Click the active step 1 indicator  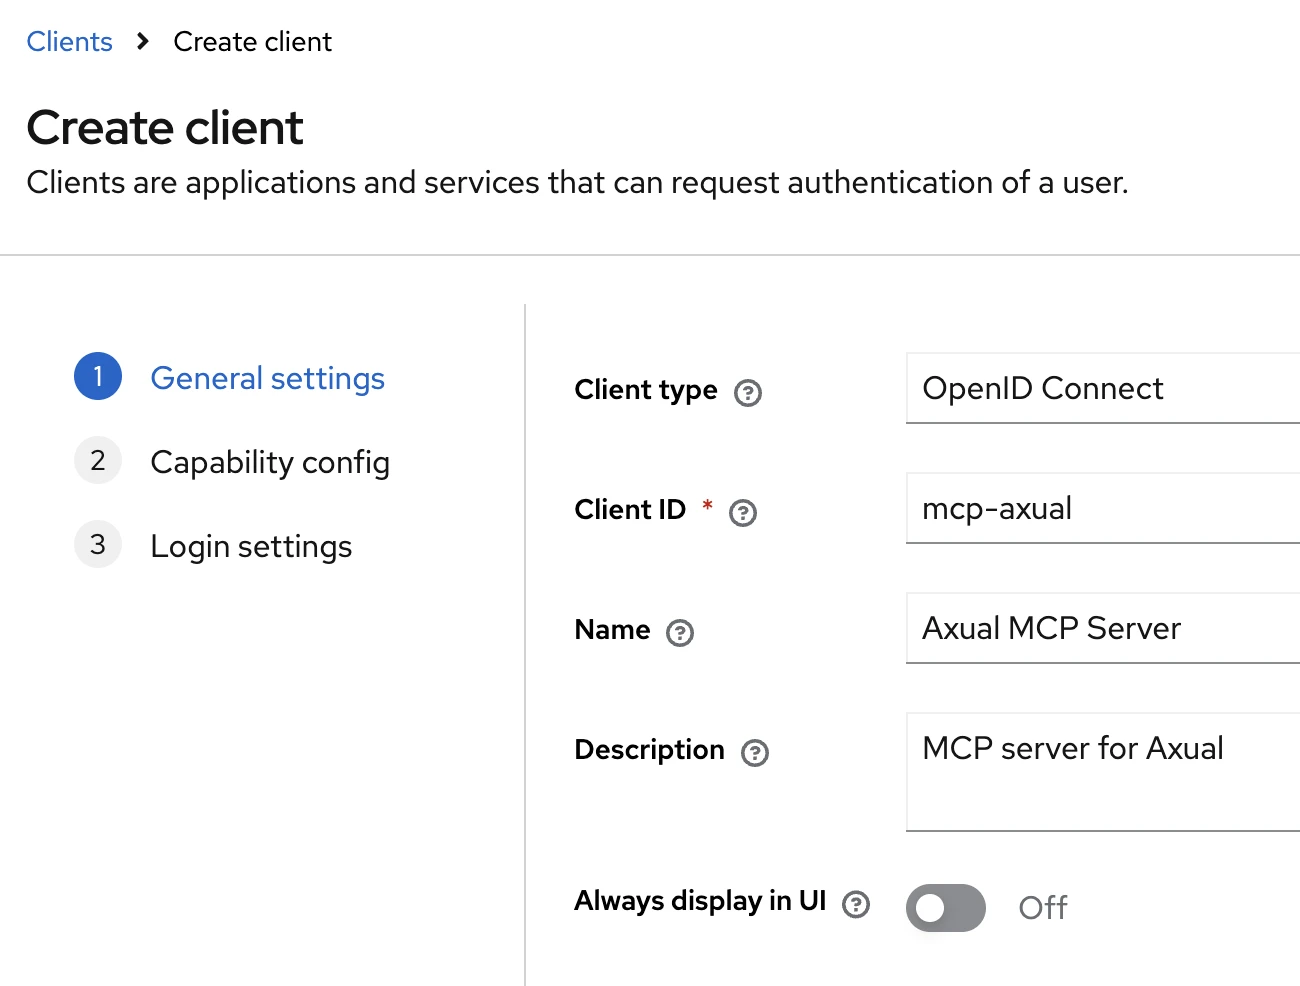(x=97, y=376)
